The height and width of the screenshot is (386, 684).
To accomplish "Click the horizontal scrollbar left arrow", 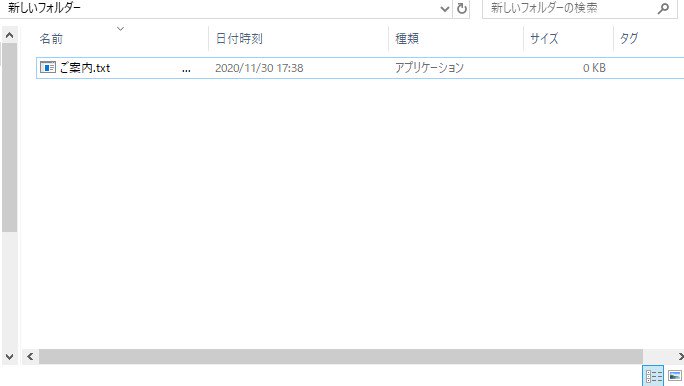I will point(30,357).
